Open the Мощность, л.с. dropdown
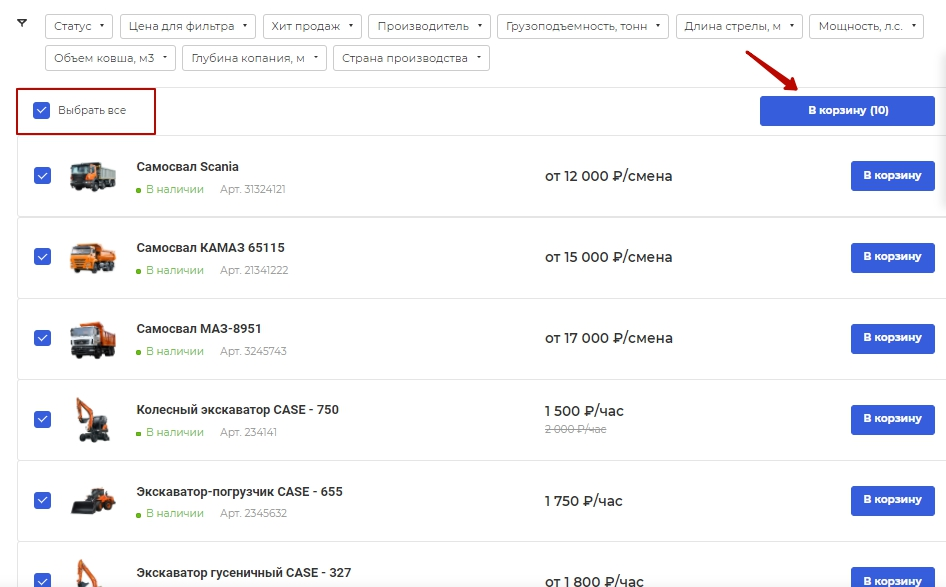Image resolution: width=946 pixels, height=587 pixels. tap(866, 27)
